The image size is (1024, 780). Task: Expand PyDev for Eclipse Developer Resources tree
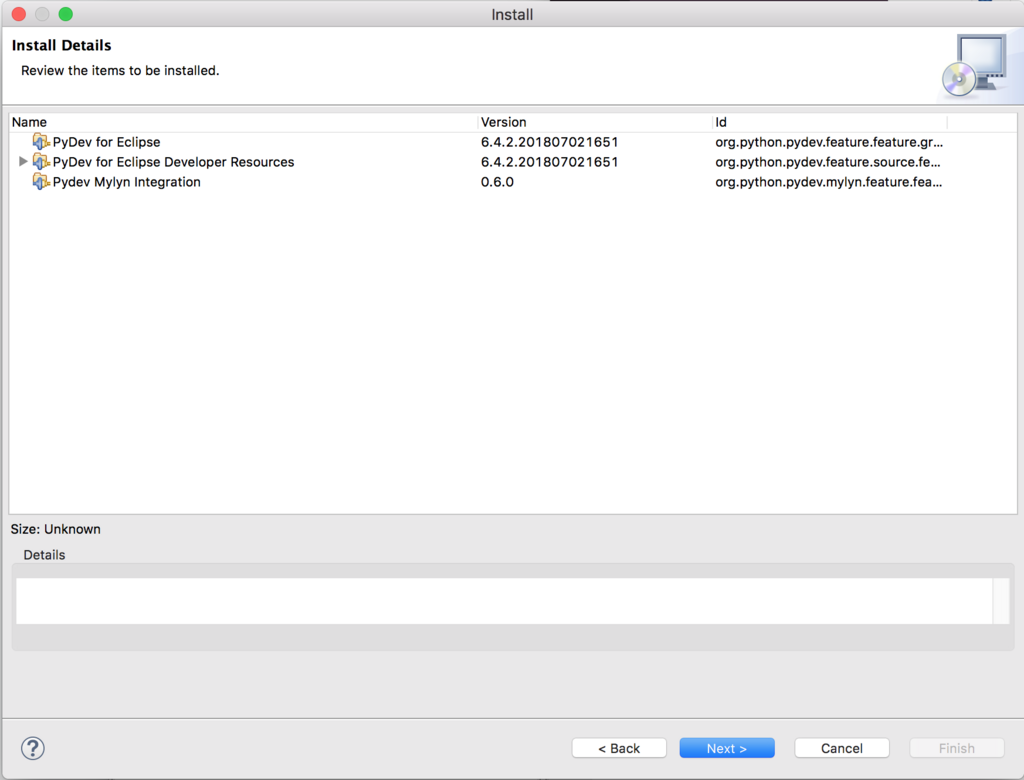[x=23, y=161]
